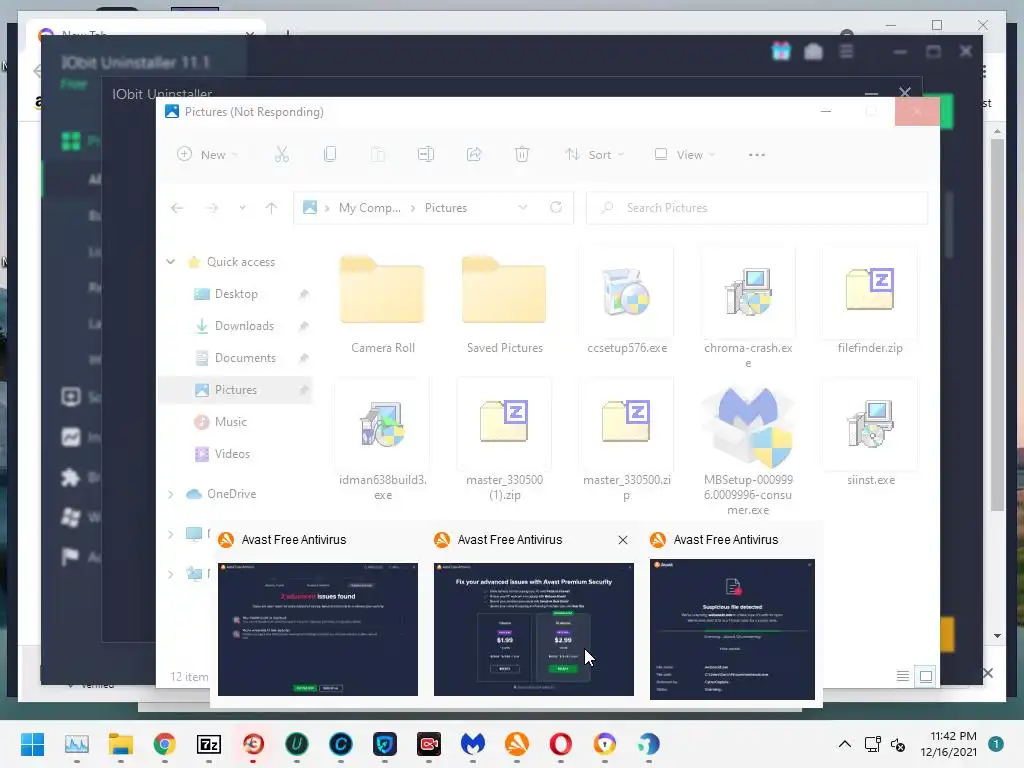Select the MBSetup Malwarebytes installer icon
Screen dimensions: 1024x768
[x=748, y=427]
